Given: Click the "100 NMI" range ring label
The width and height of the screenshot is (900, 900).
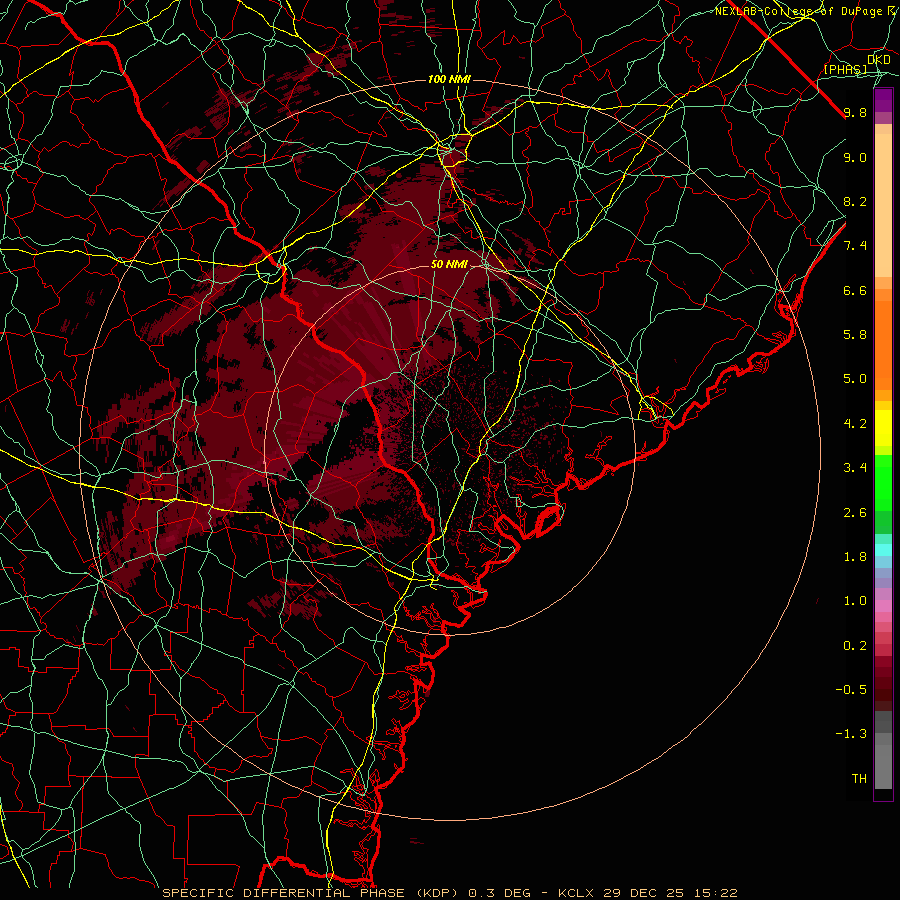Looking at the screenshot, I should pos(449,79).
